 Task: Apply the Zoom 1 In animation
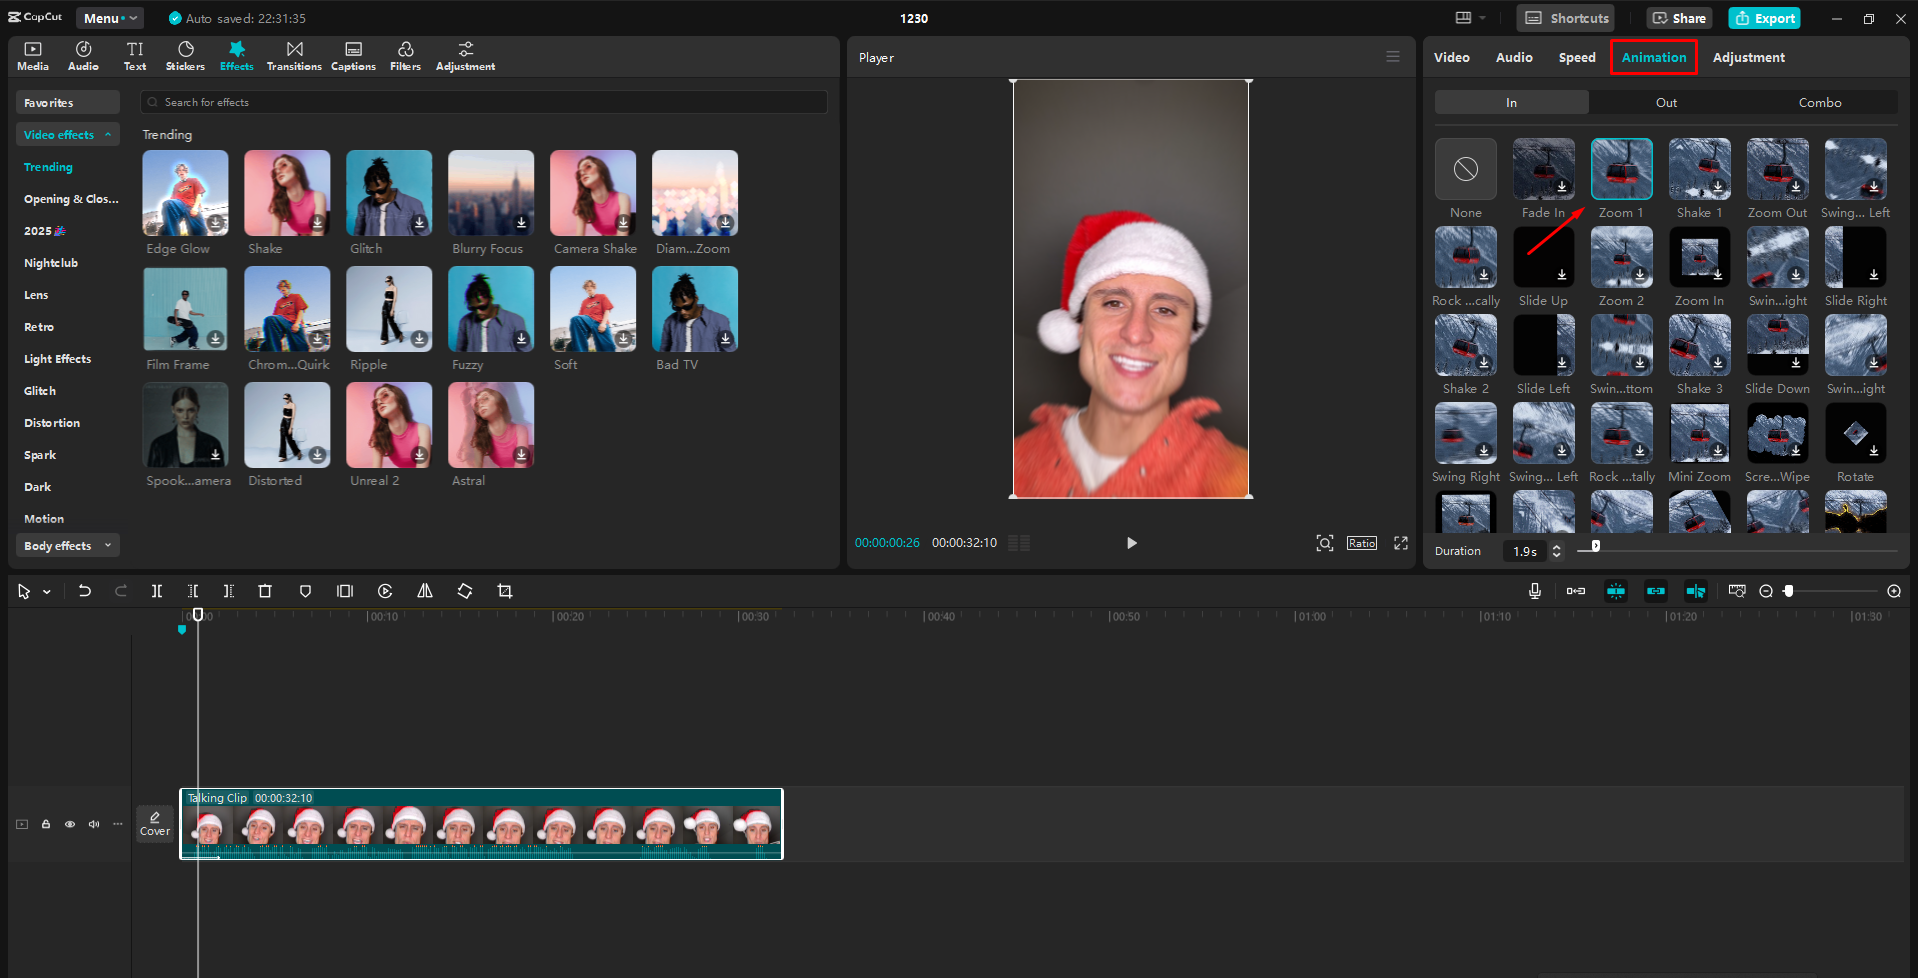pos(1620,168)
